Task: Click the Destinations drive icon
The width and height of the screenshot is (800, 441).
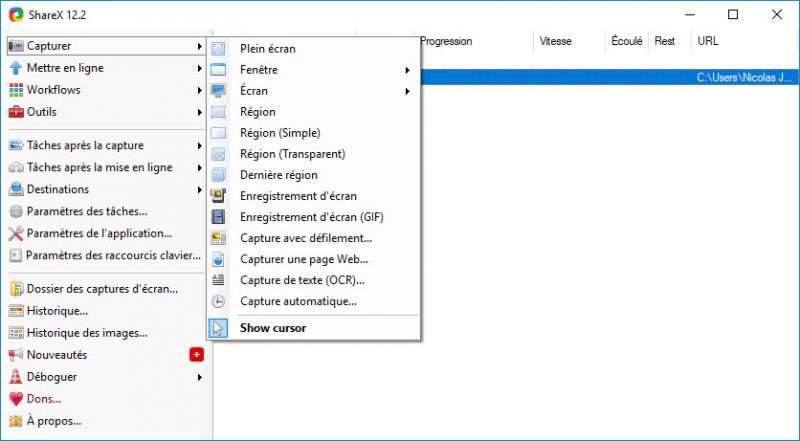Action: click(x=16, y=189)
